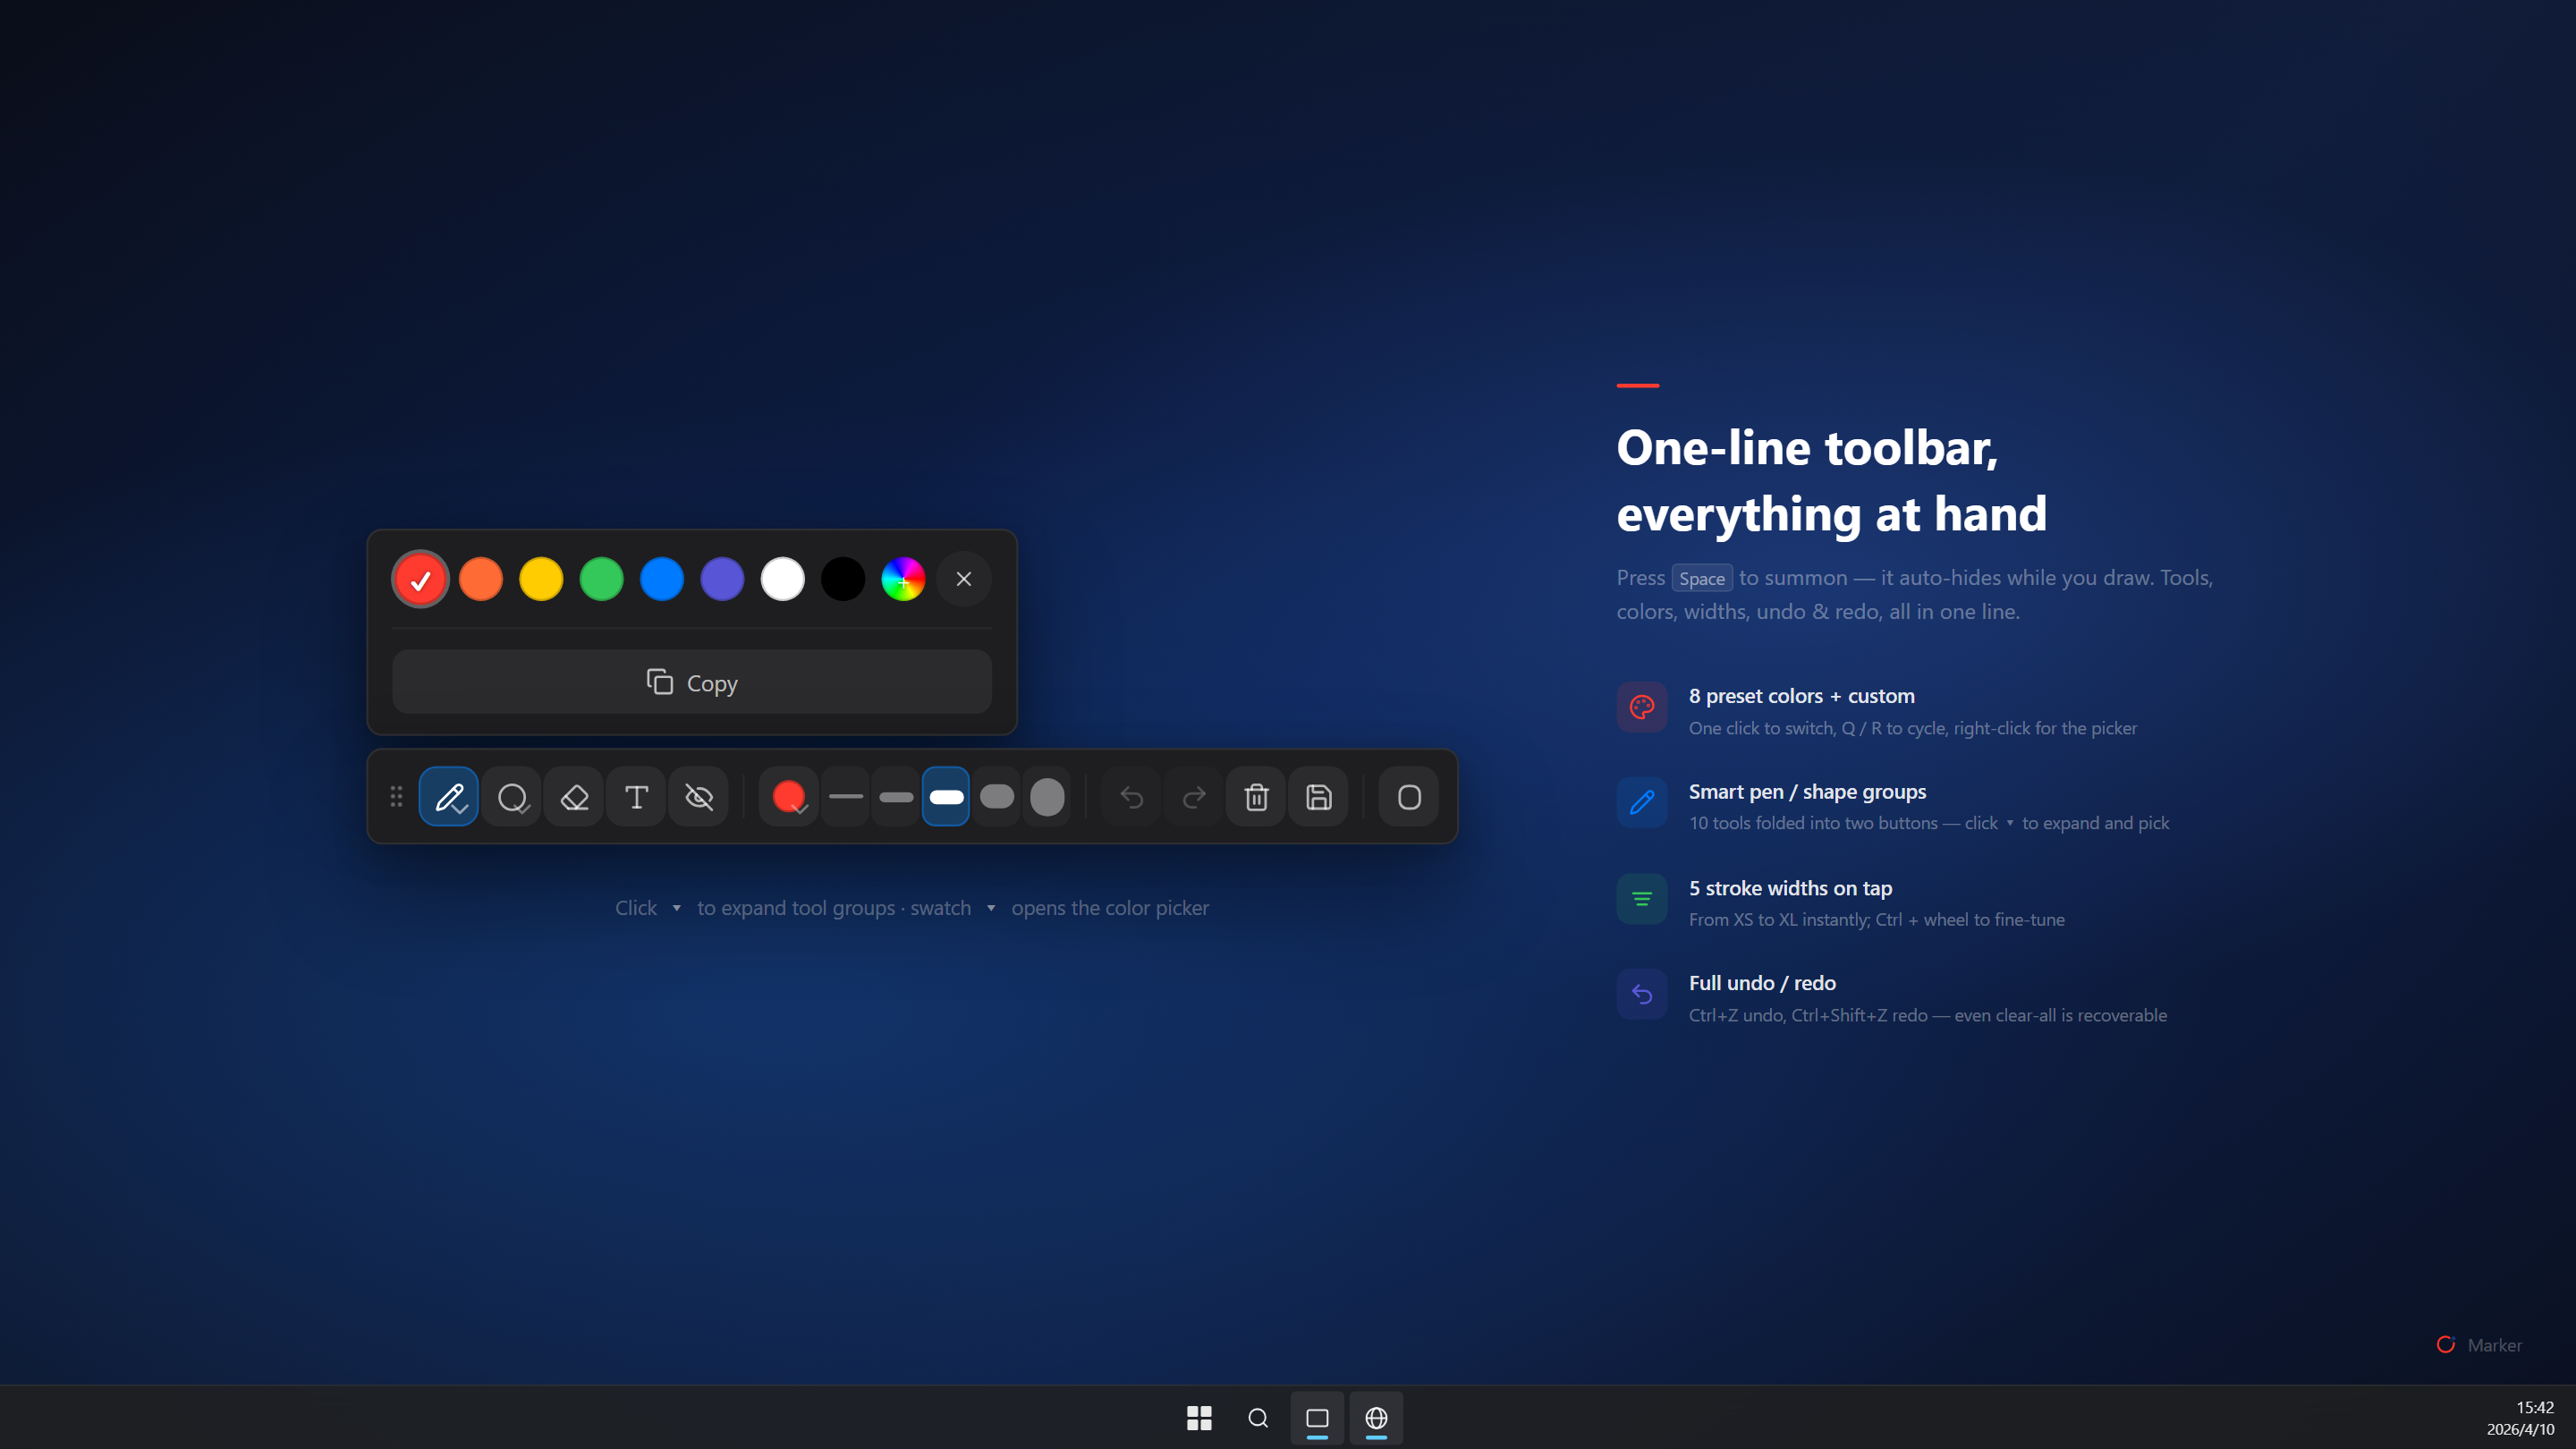This screenshot has height=1449, width=2576.
Task: Click the Copy button
Action: coord(692,682)
